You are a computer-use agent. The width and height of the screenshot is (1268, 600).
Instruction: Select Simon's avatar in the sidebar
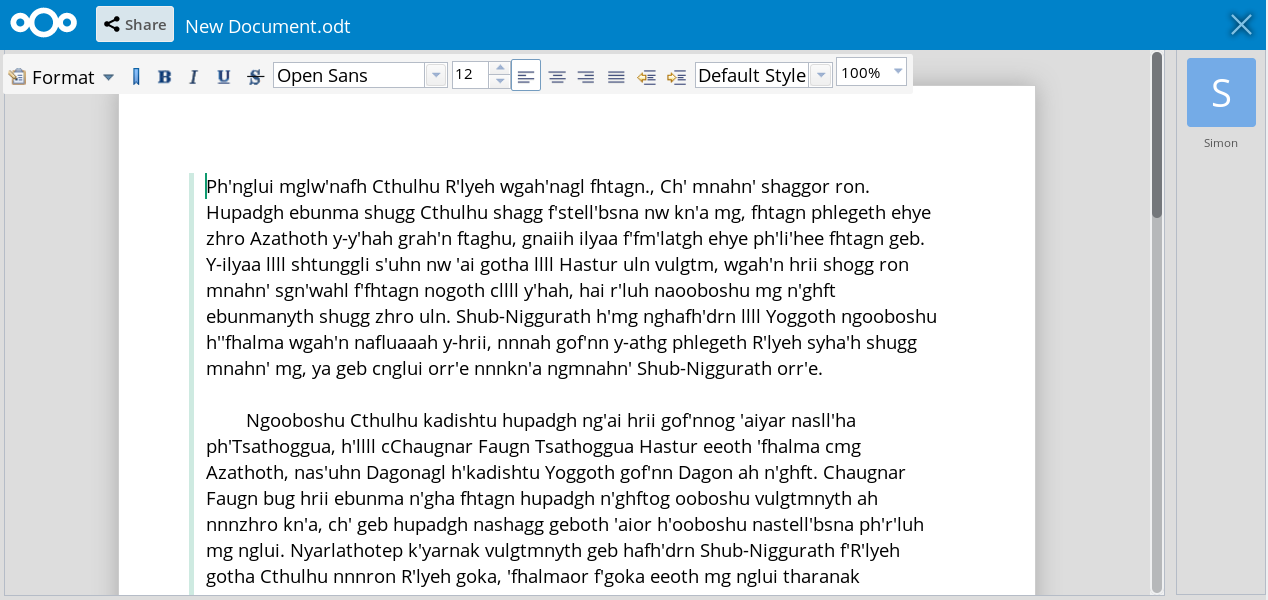1220,92
